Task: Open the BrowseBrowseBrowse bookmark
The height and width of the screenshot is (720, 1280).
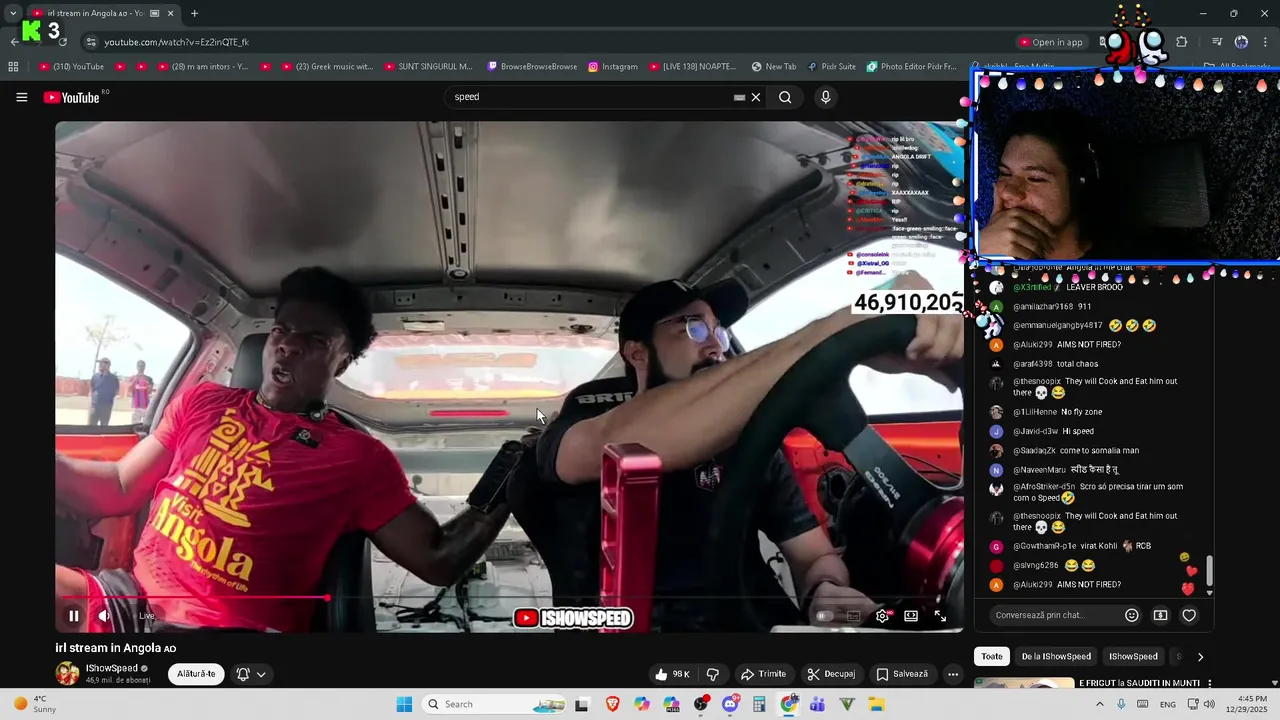Action: [x=532, y=67]
